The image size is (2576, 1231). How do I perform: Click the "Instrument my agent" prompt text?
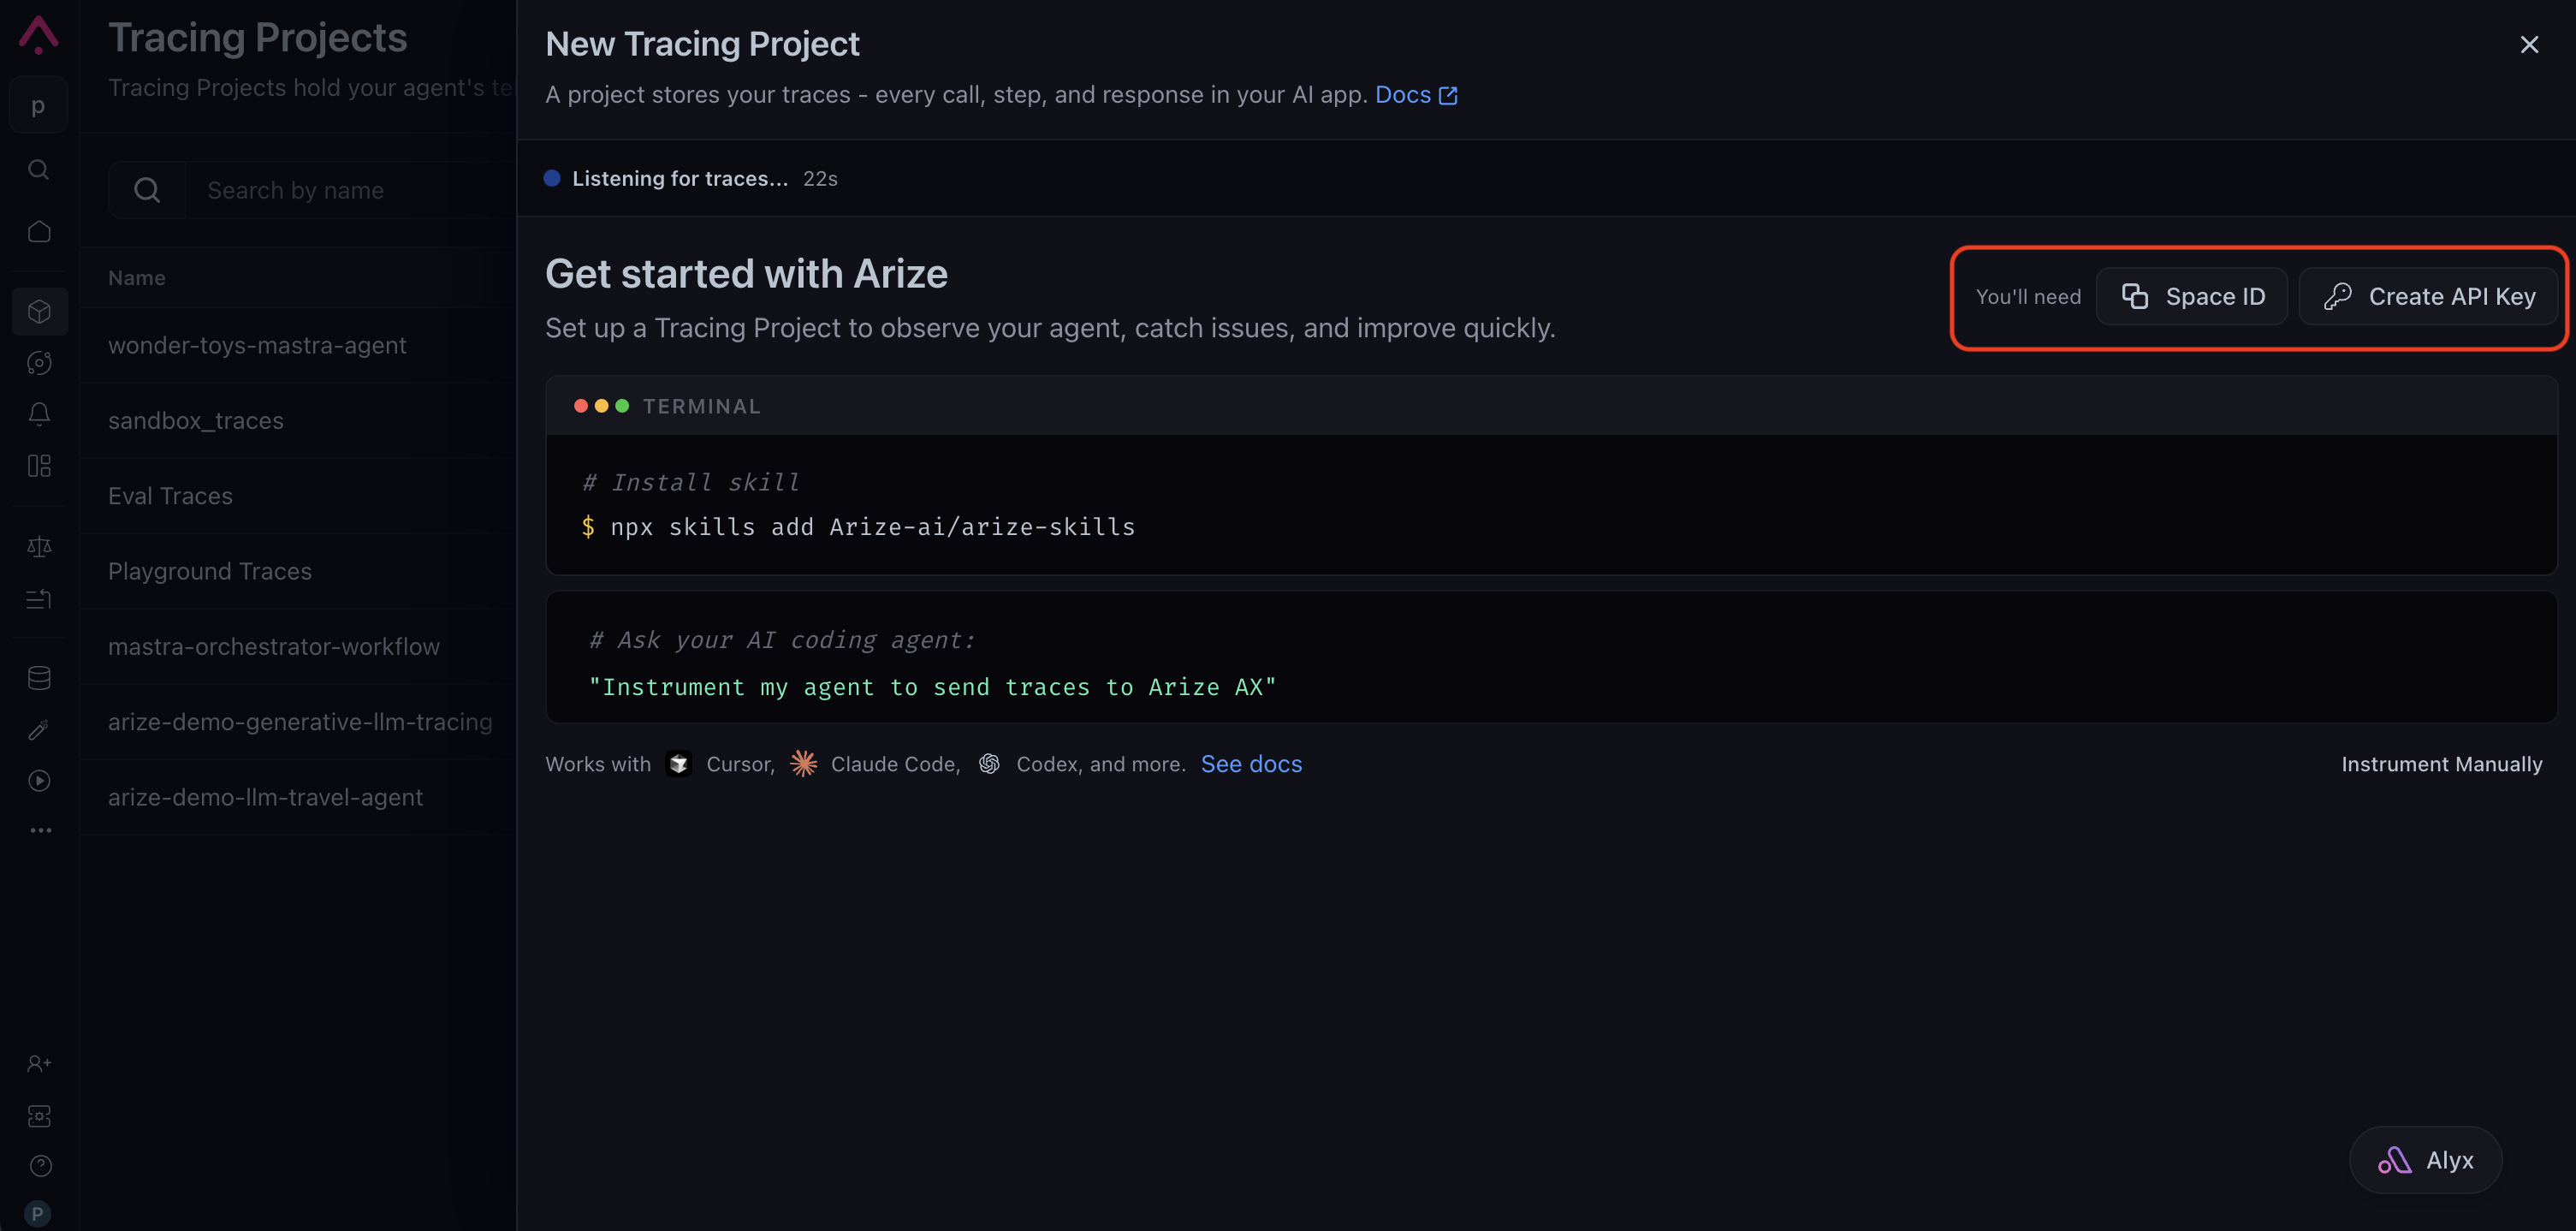[932, 687]
